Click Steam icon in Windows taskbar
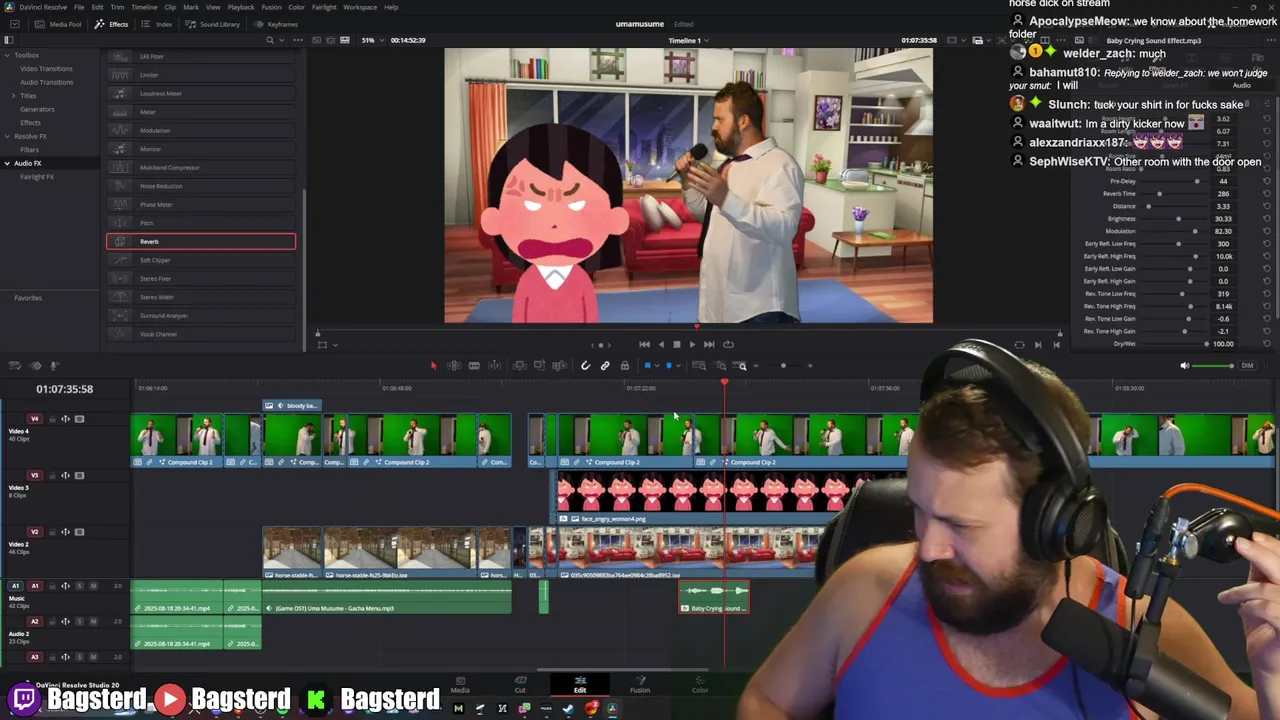 (568, 709)
